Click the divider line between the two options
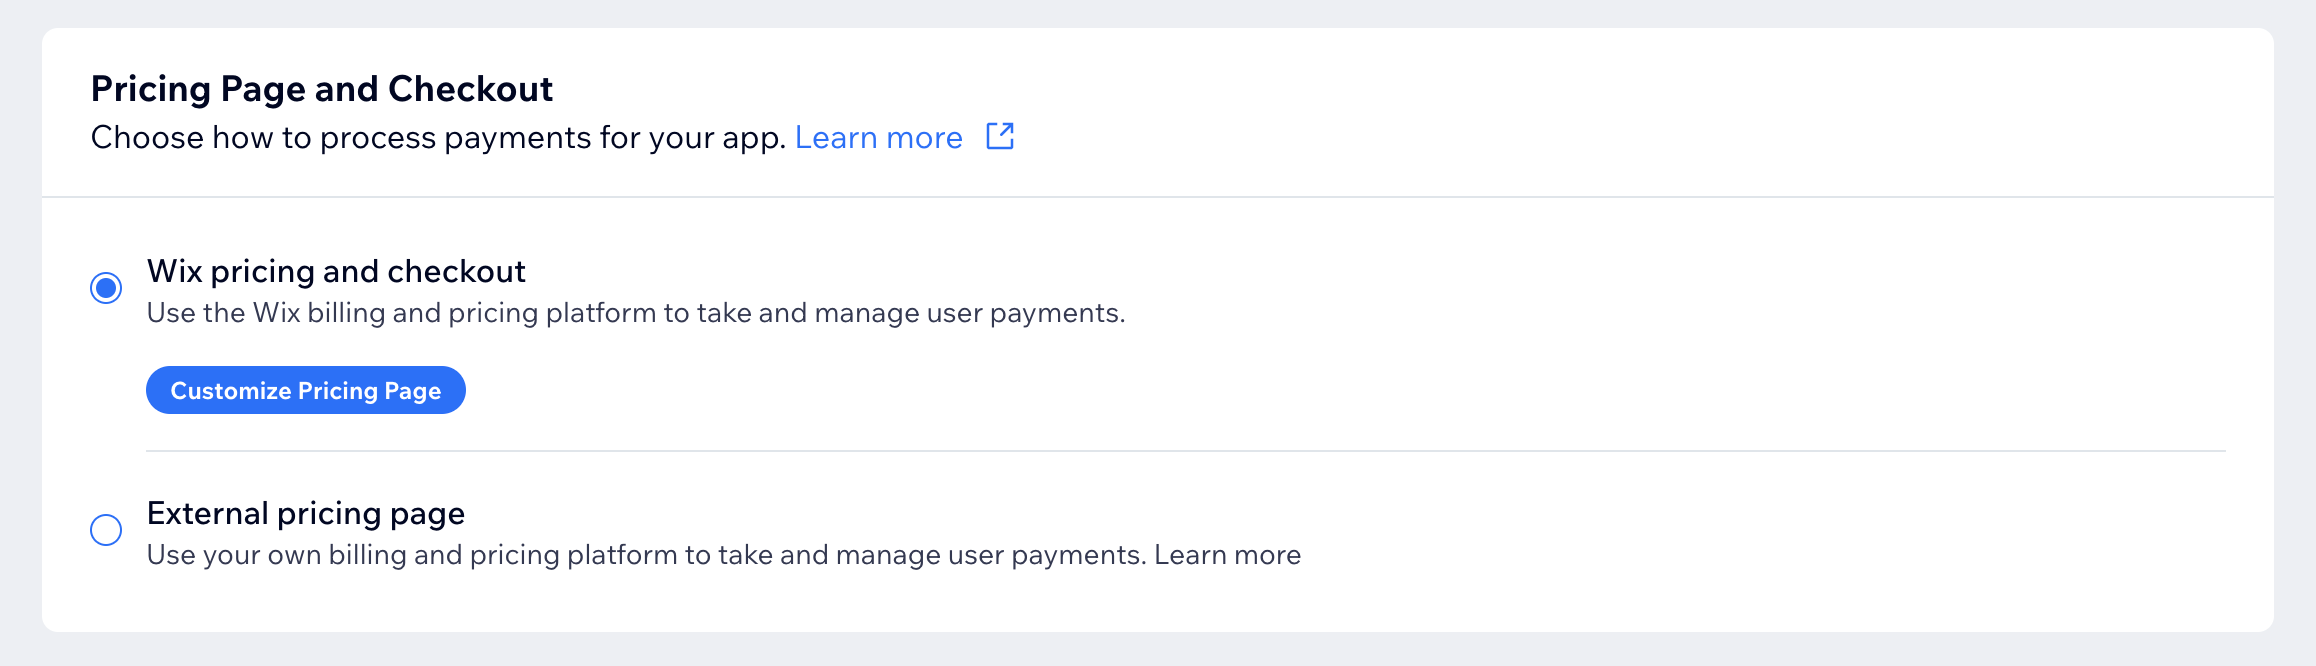Screen dimensions: 2316x666 click(1186, 451)
